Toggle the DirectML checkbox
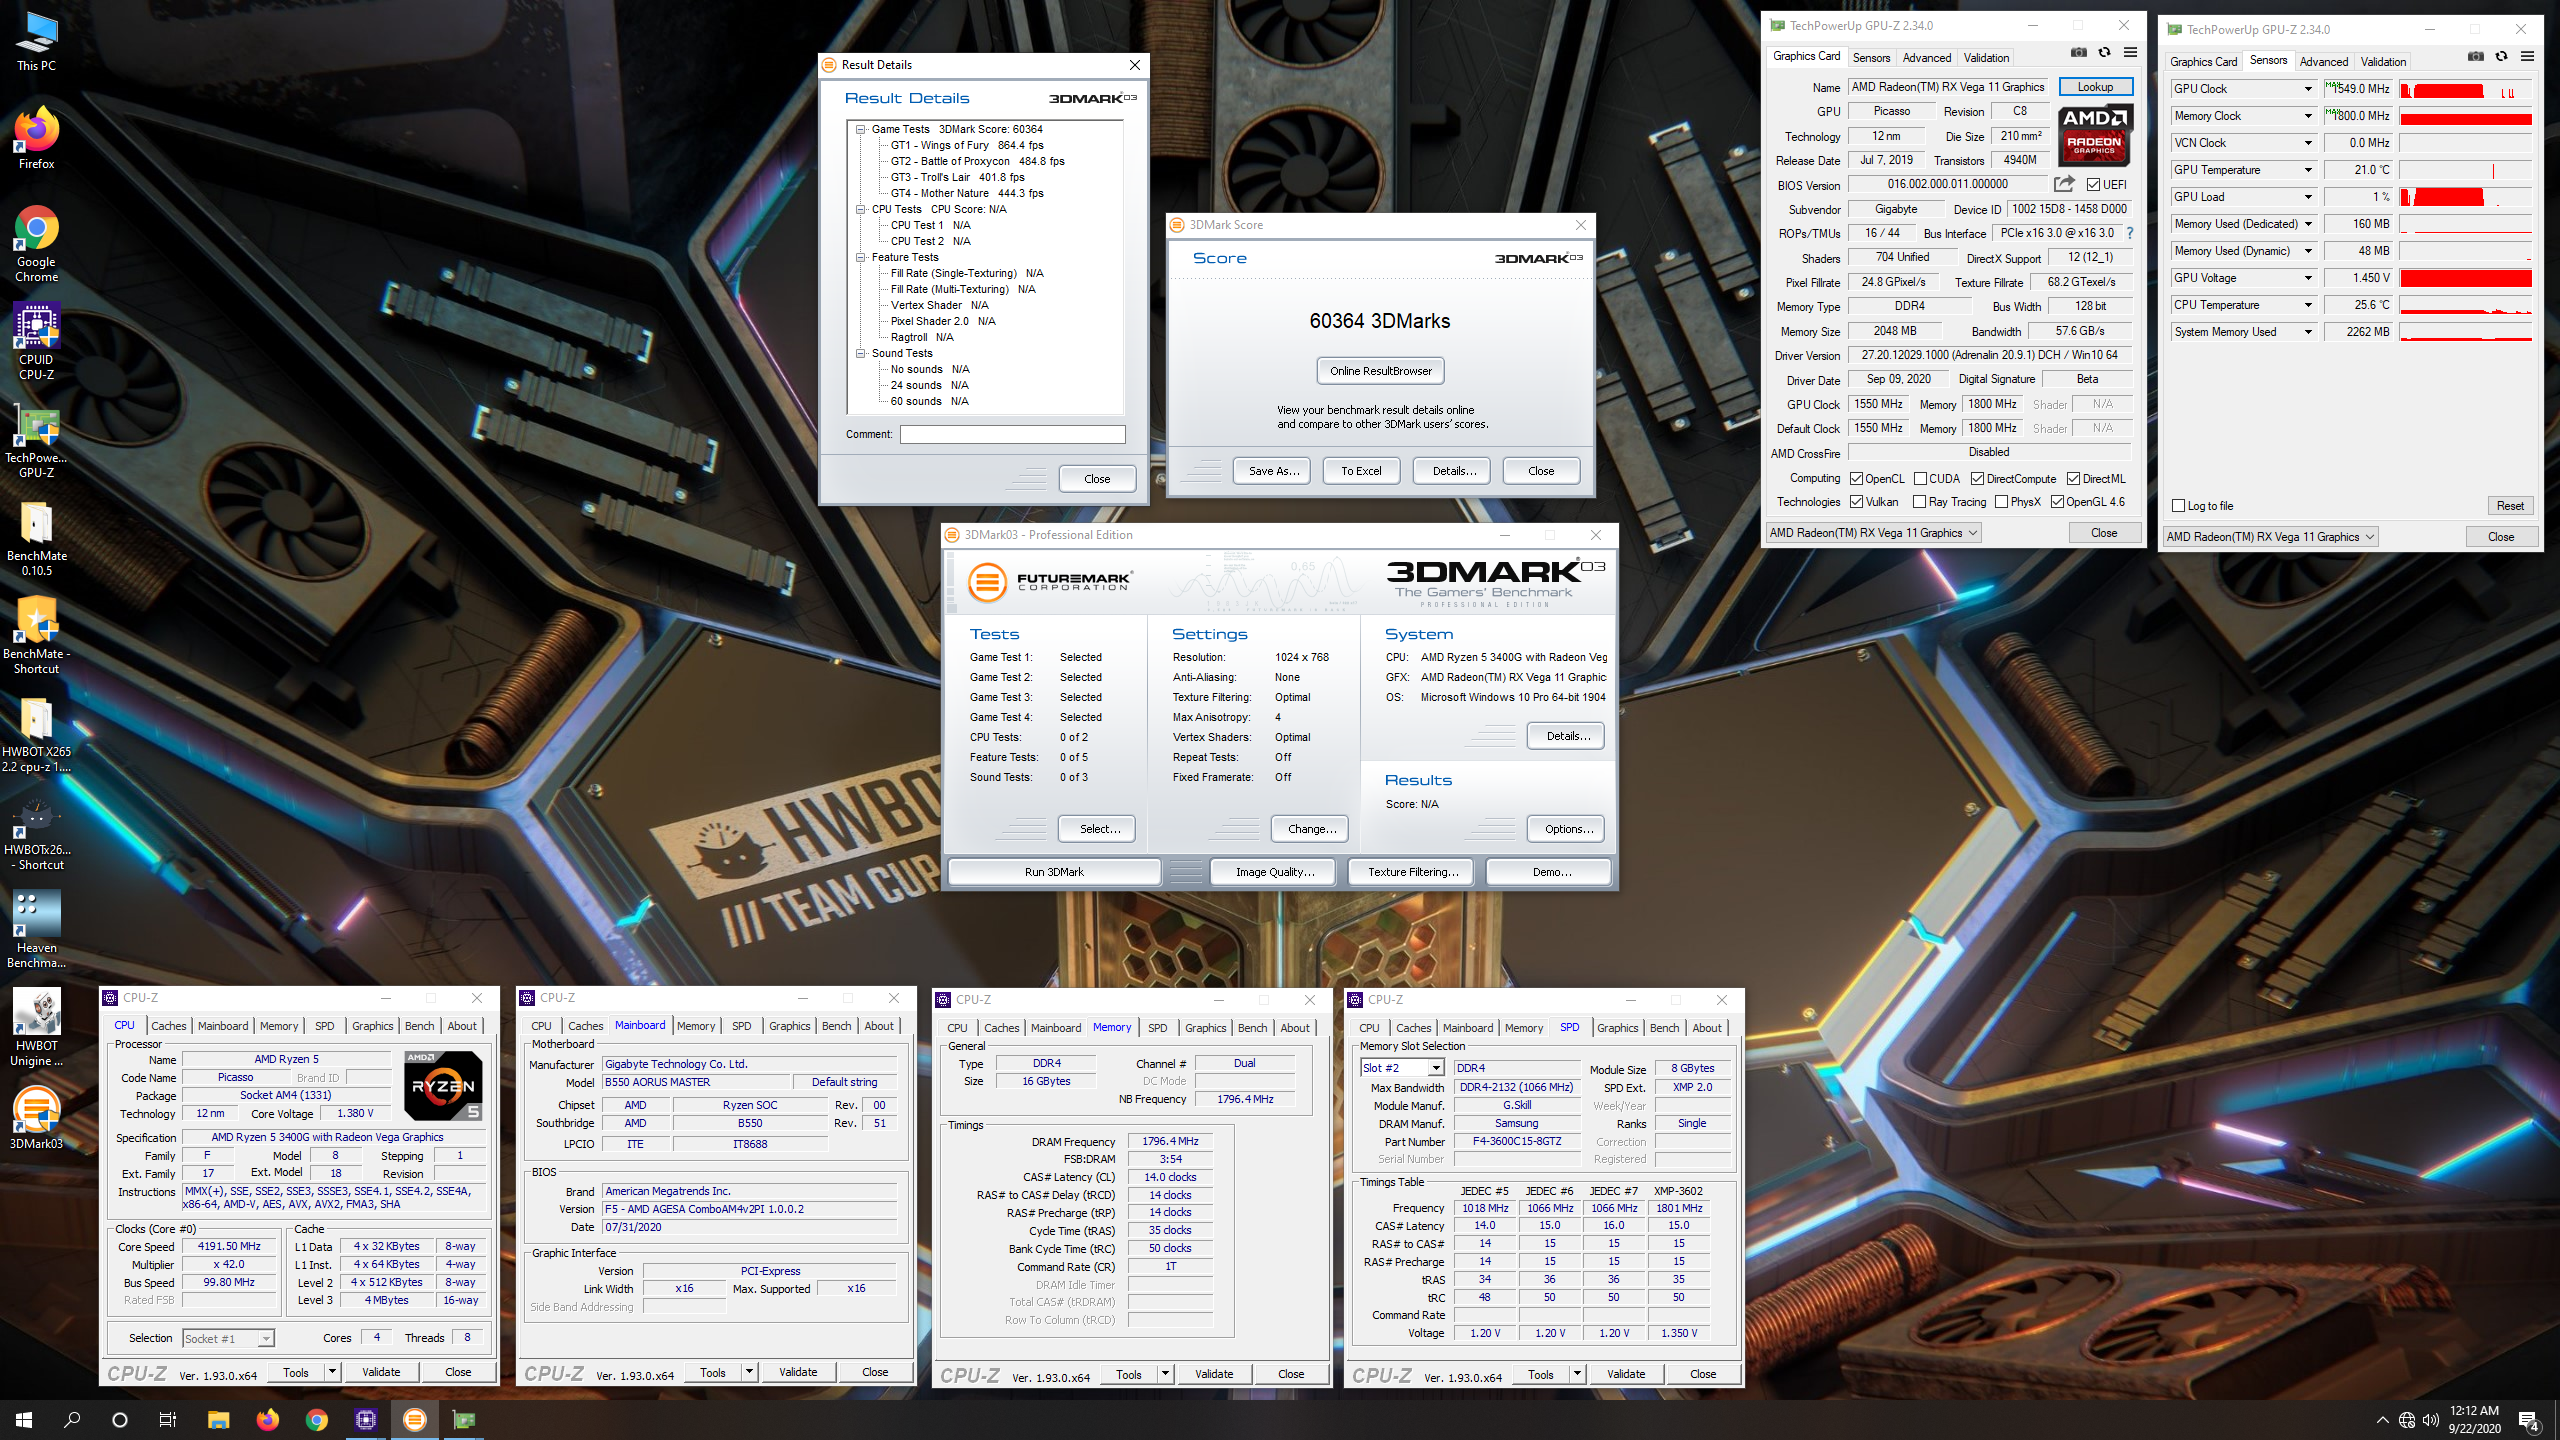Screen dimensions: 2560x1440 pos(2073,479)
